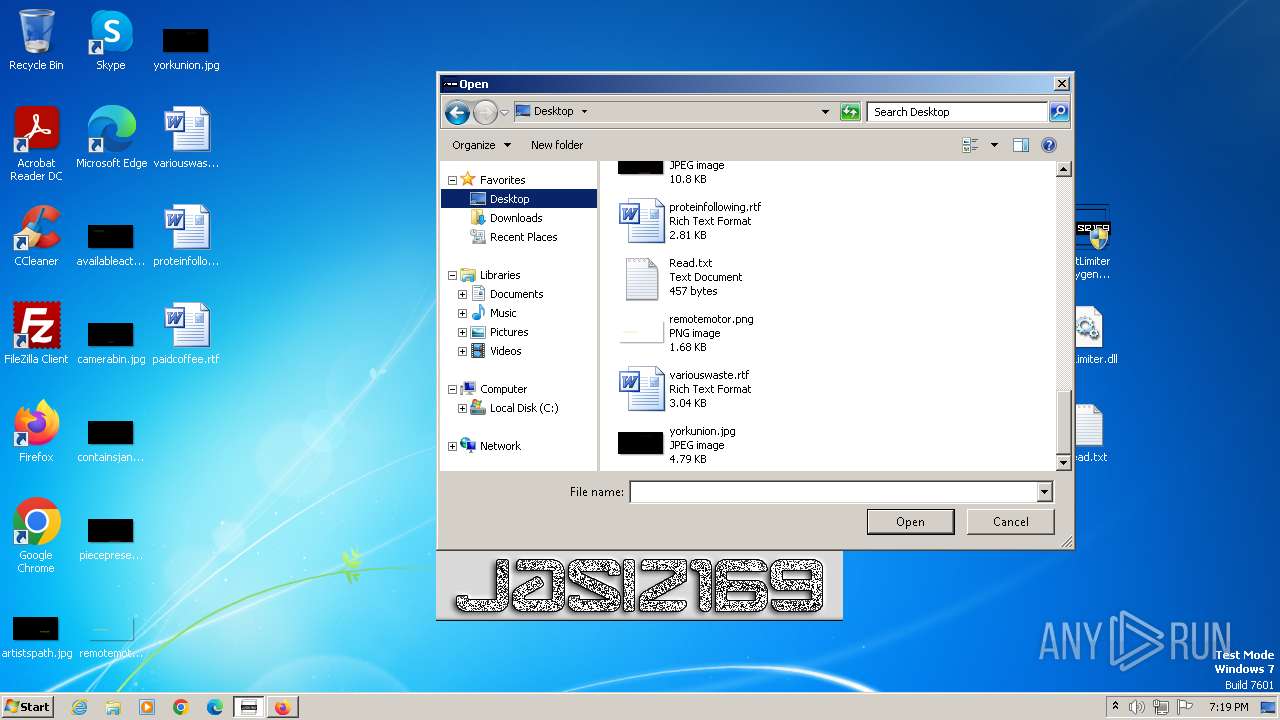
Task: Click volume speaker icon in system tray
Action: tap(1136, 707)
